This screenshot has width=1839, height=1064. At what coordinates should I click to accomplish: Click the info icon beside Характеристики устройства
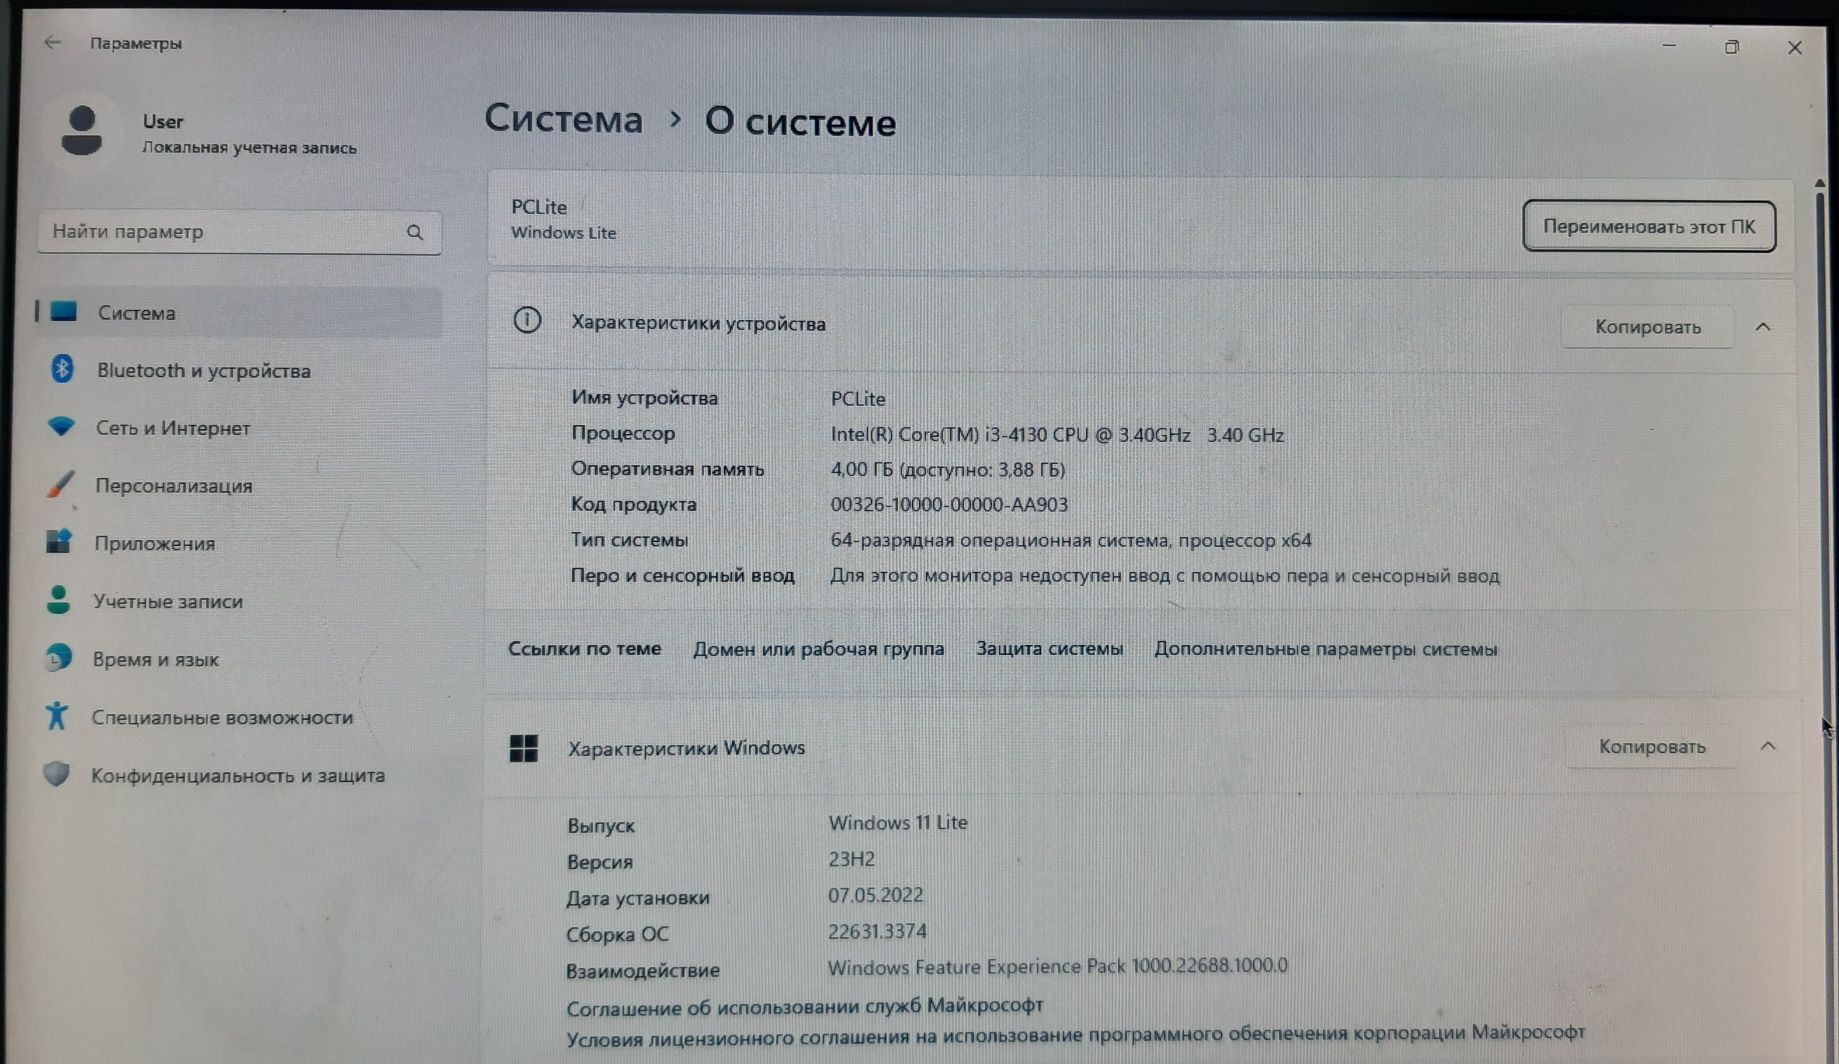[527, 320]
